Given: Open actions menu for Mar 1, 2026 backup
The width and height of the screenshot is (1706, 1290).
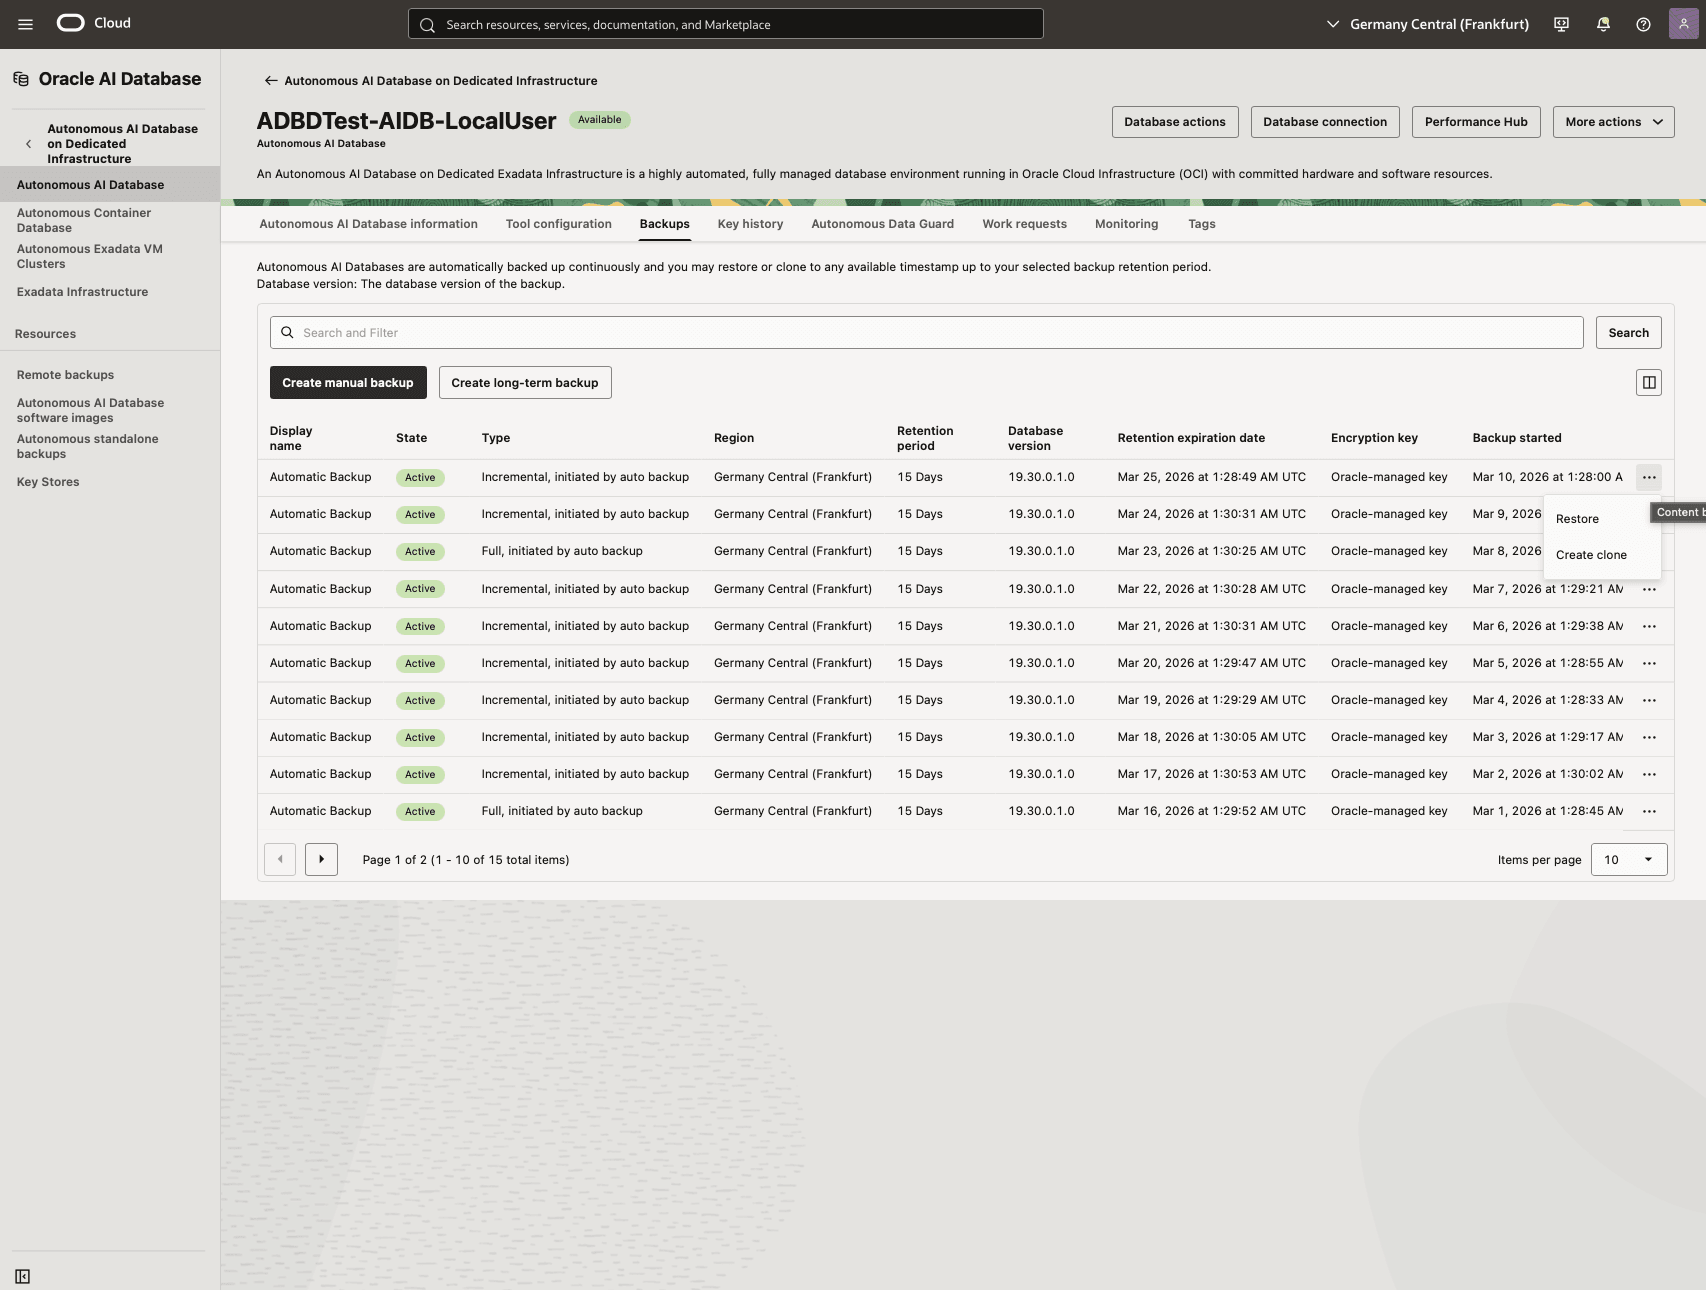Looking at the screenshot, I should tap(1649, 811).
